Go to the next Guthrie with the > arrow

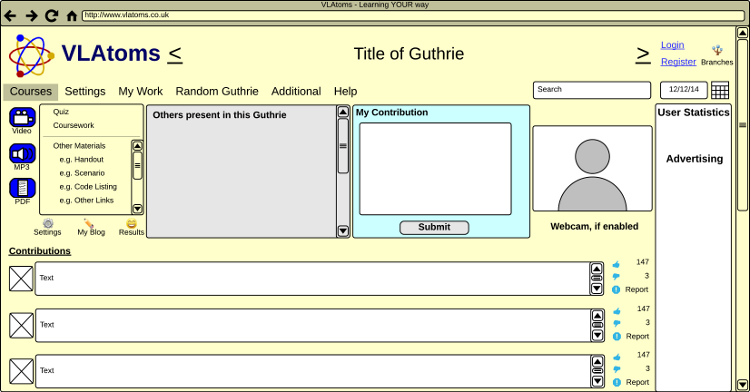pos(643,55)
